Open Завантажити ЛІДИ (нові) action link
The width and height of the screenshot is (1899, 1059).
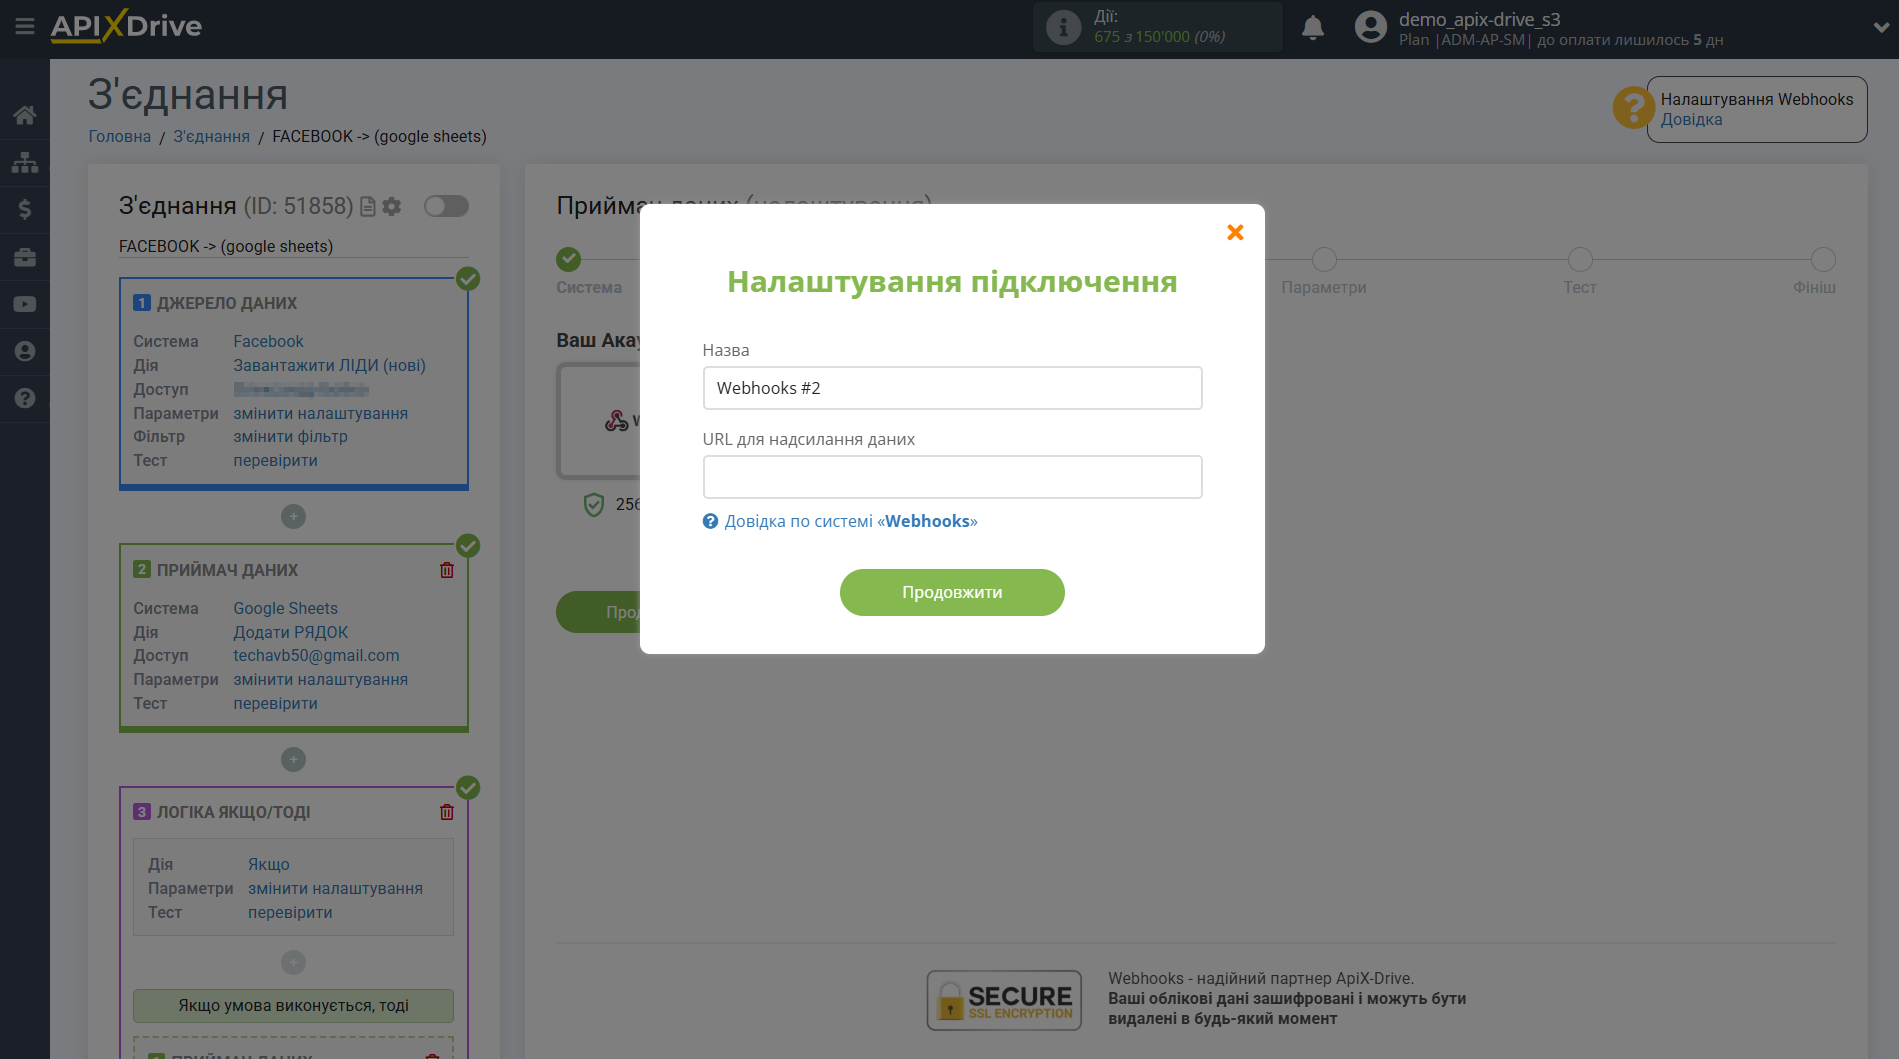click(x=329, y=365)
